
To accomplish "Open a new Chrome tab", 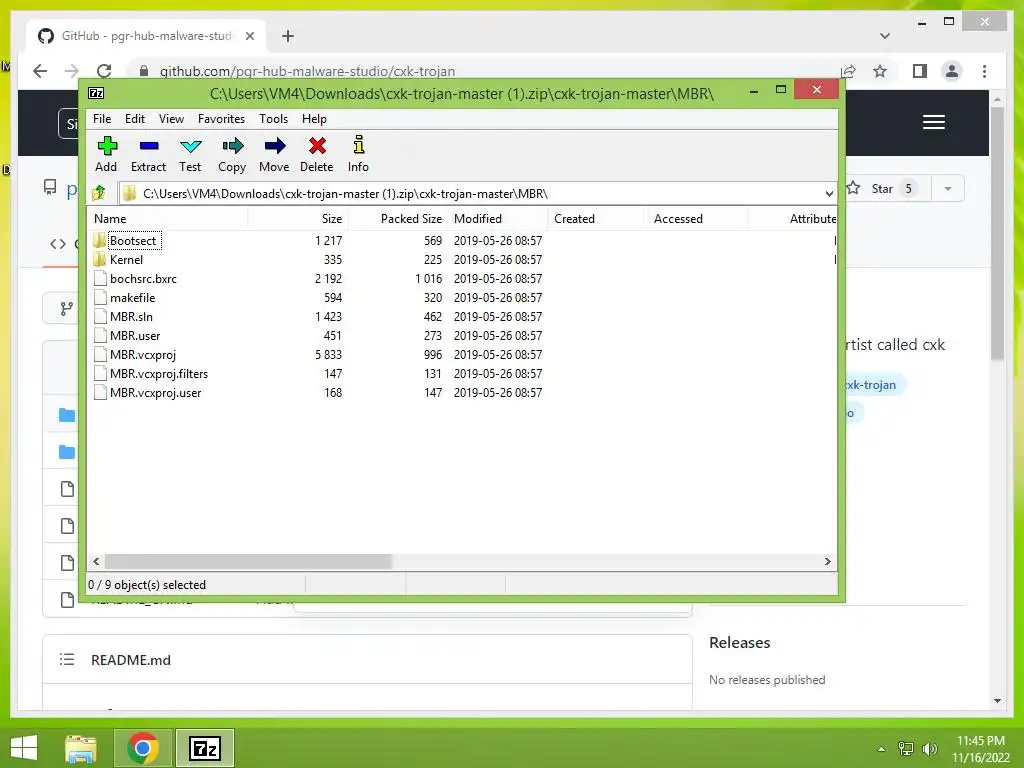I will pos(287,36).
